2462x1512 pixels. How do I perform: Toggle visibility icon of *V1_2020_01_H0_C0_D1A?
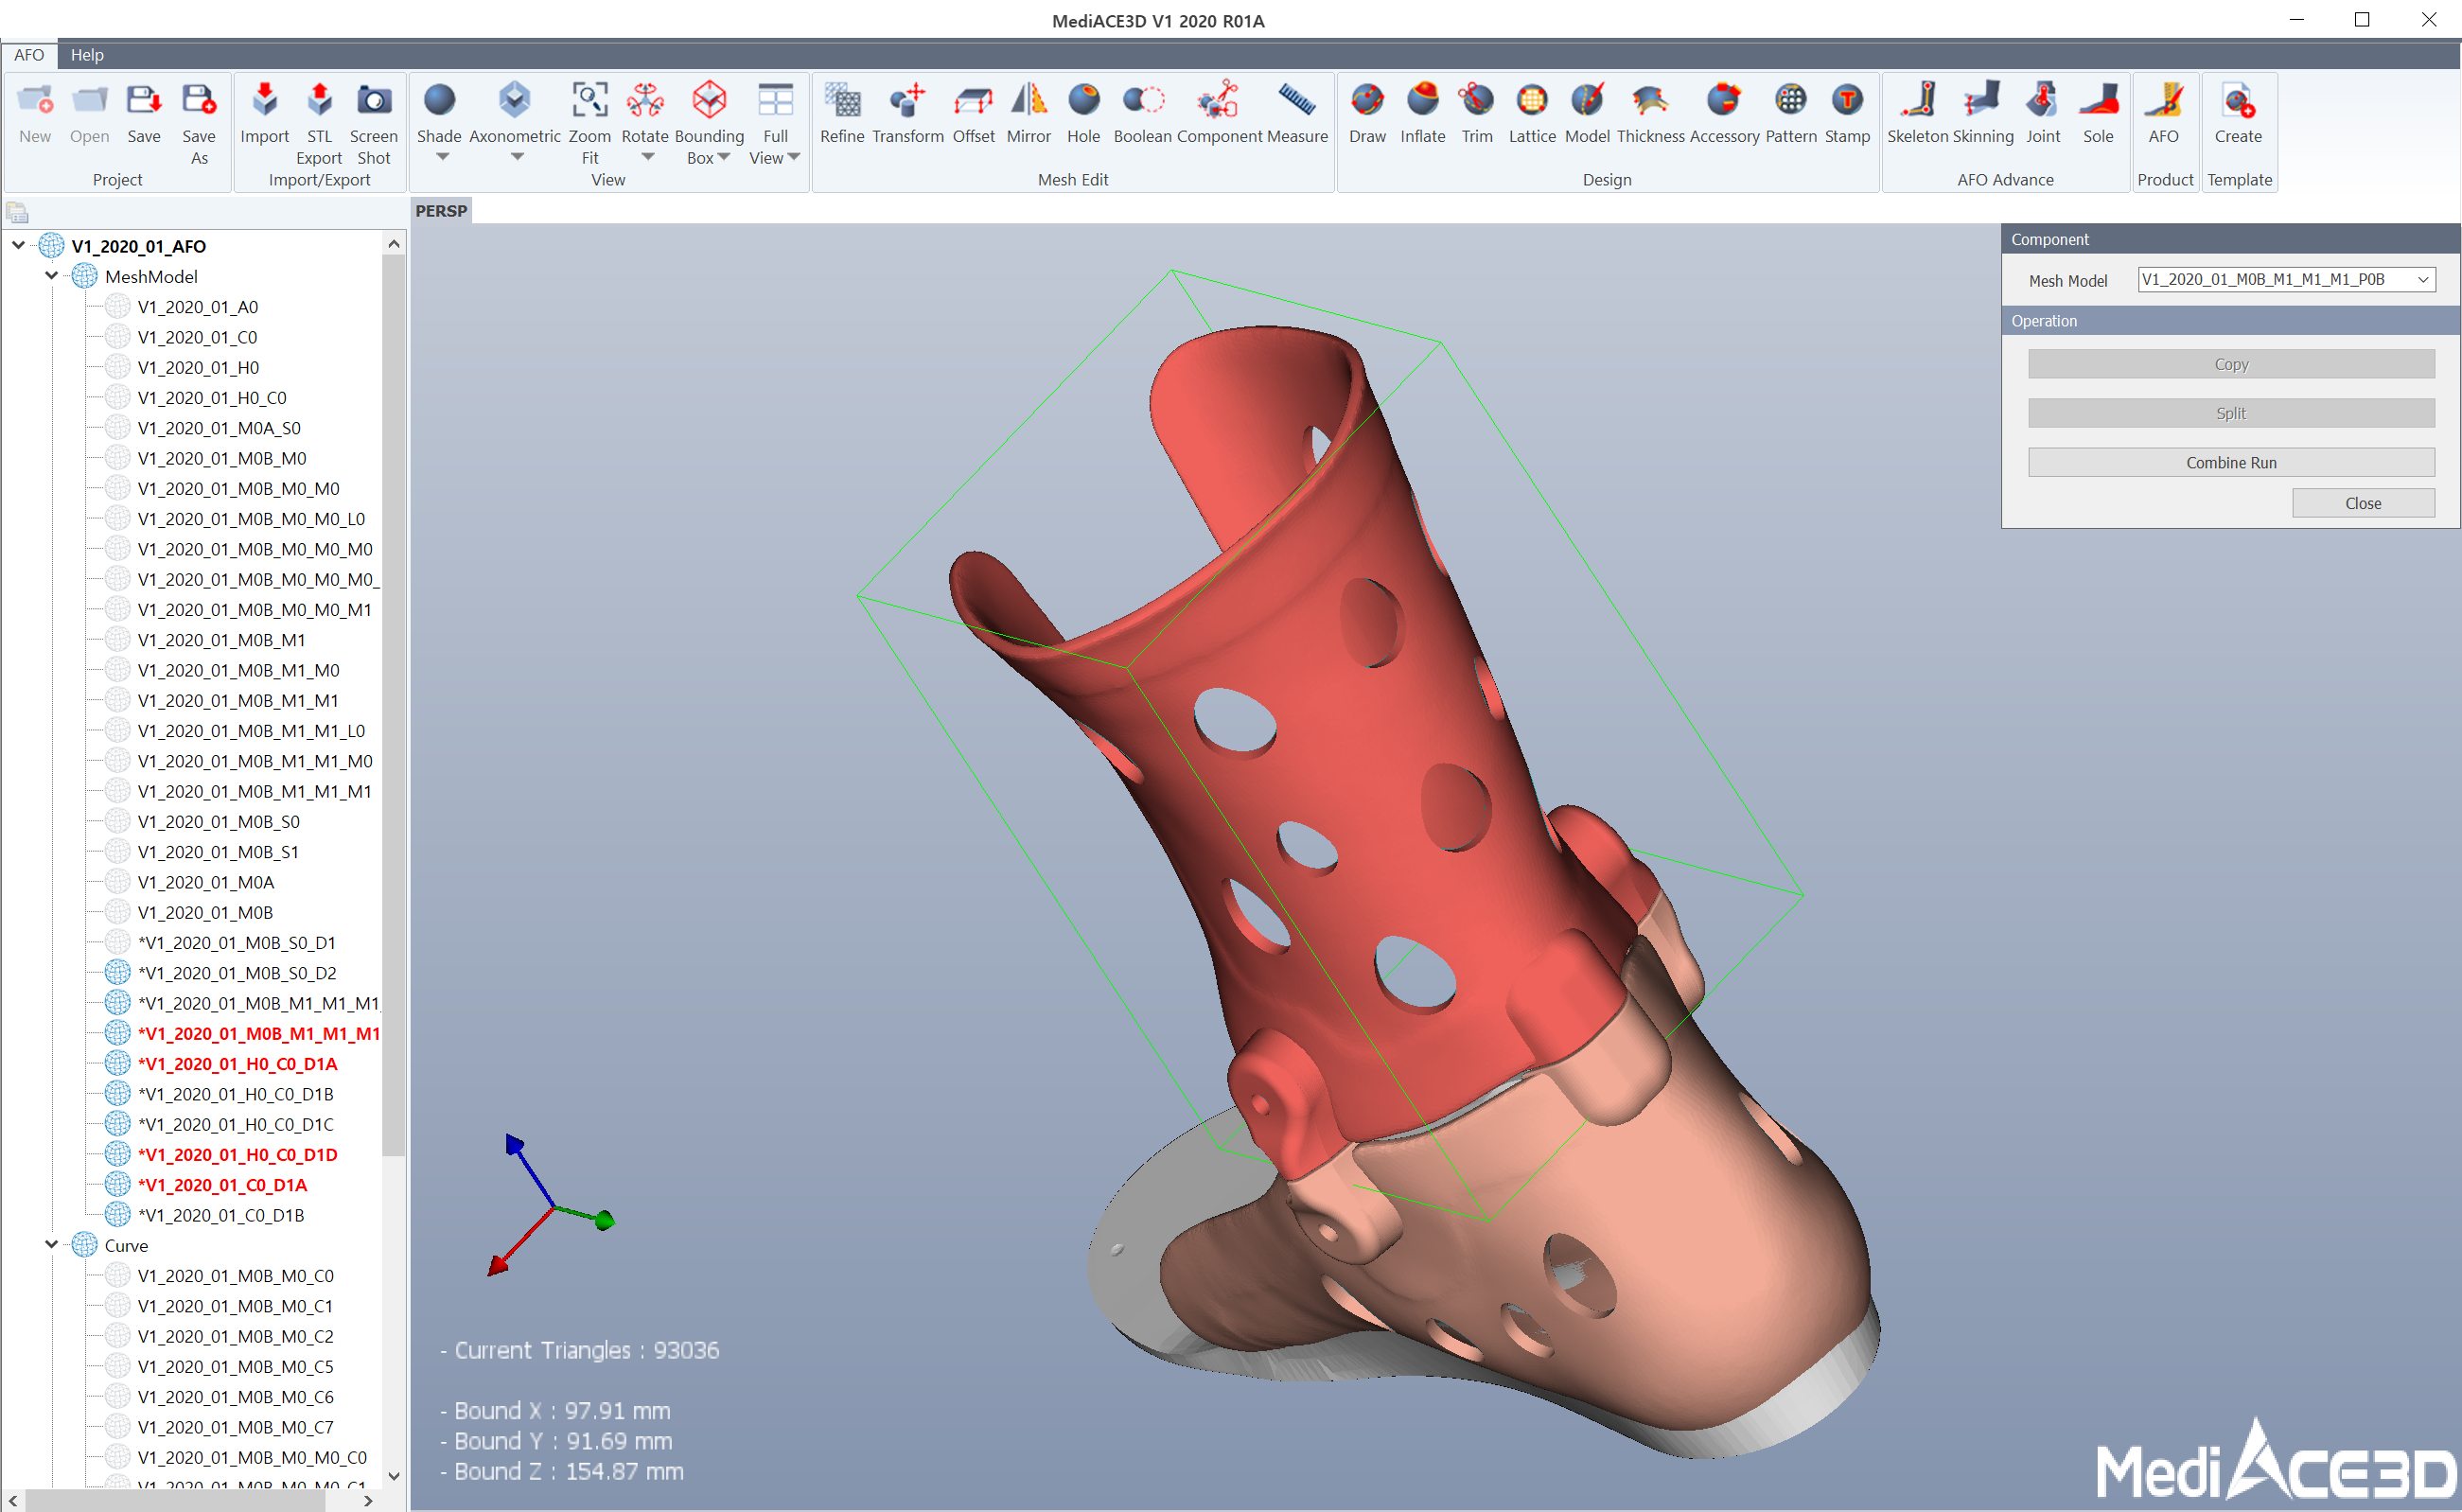pyautogui.click(x=118, y=1063)
